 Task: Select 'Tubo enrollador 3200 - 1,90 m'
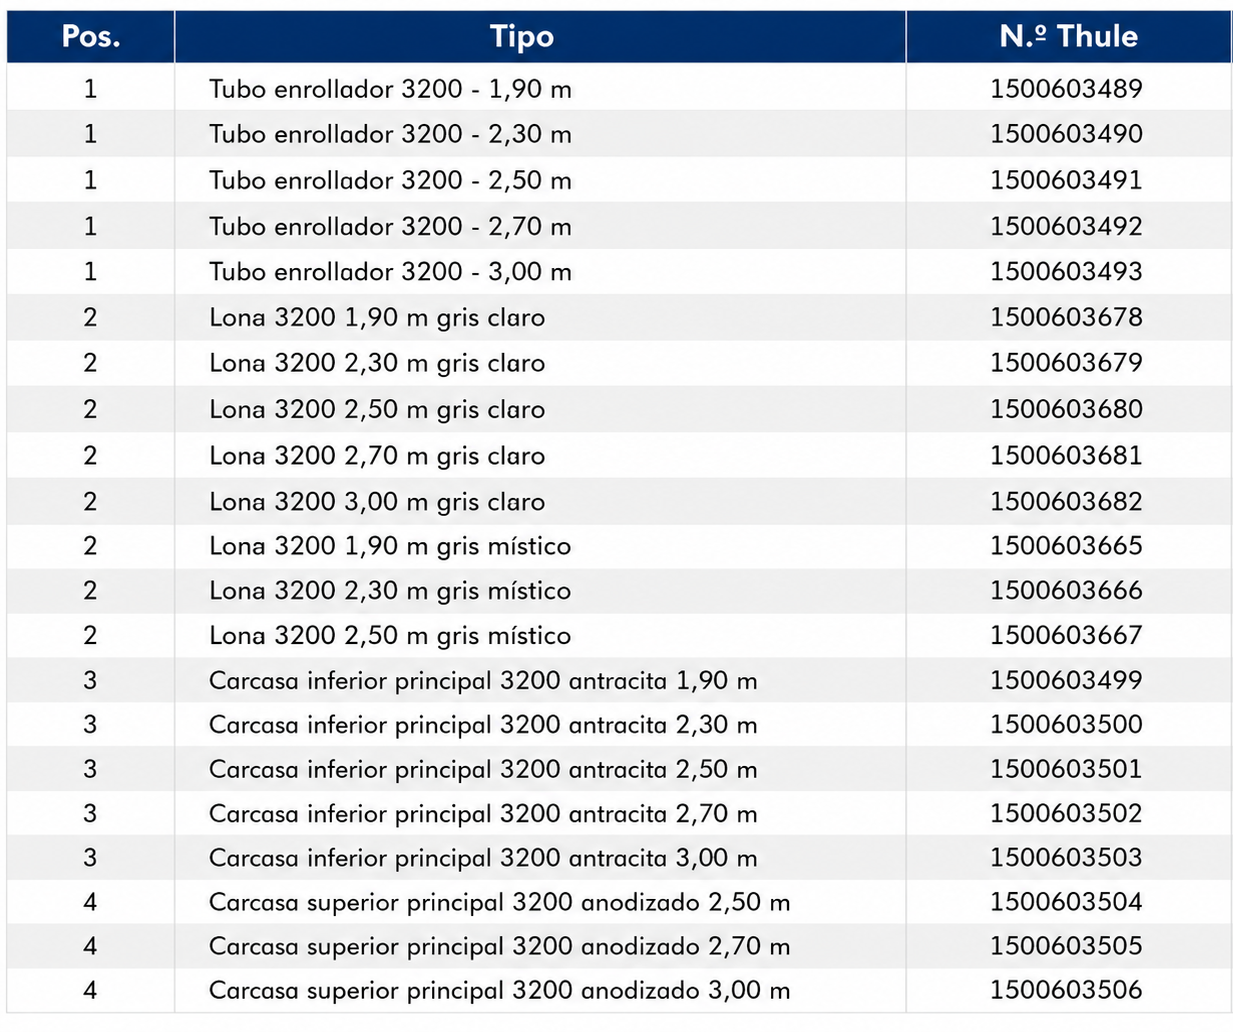pos(390,89)
